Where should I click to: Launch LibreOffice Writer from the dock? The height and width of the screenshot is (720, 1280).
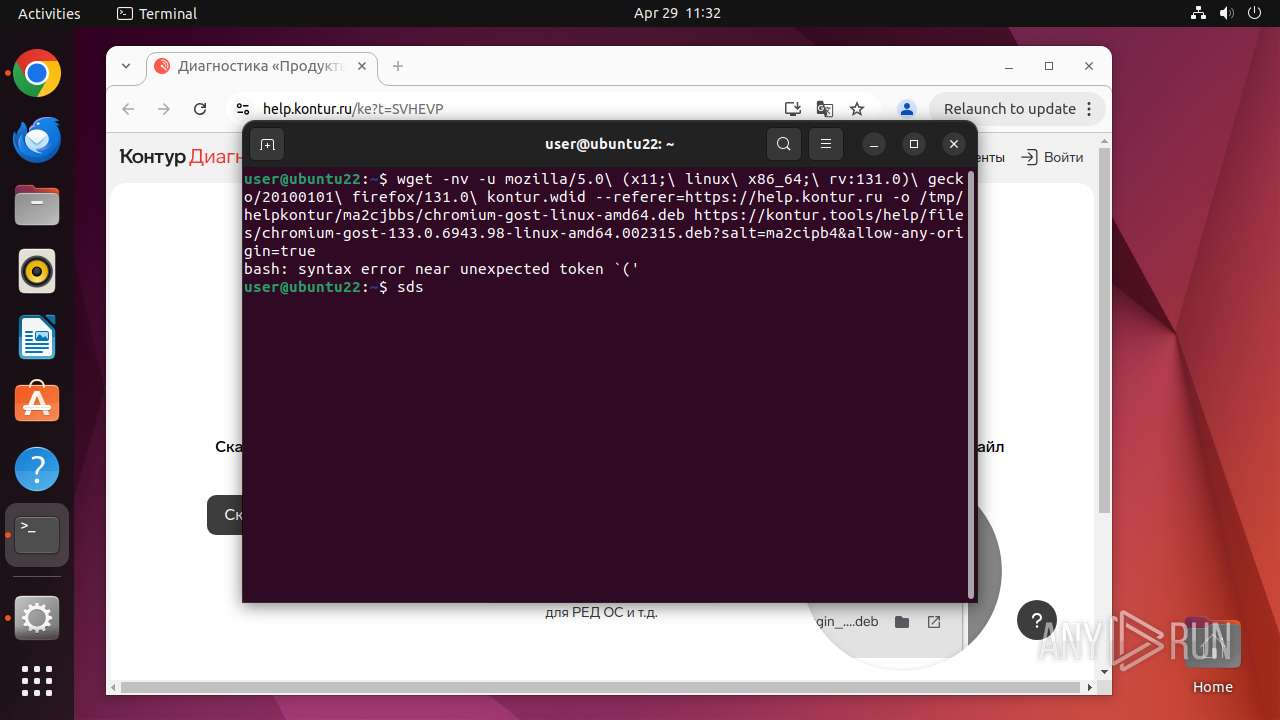pos(37,337)
